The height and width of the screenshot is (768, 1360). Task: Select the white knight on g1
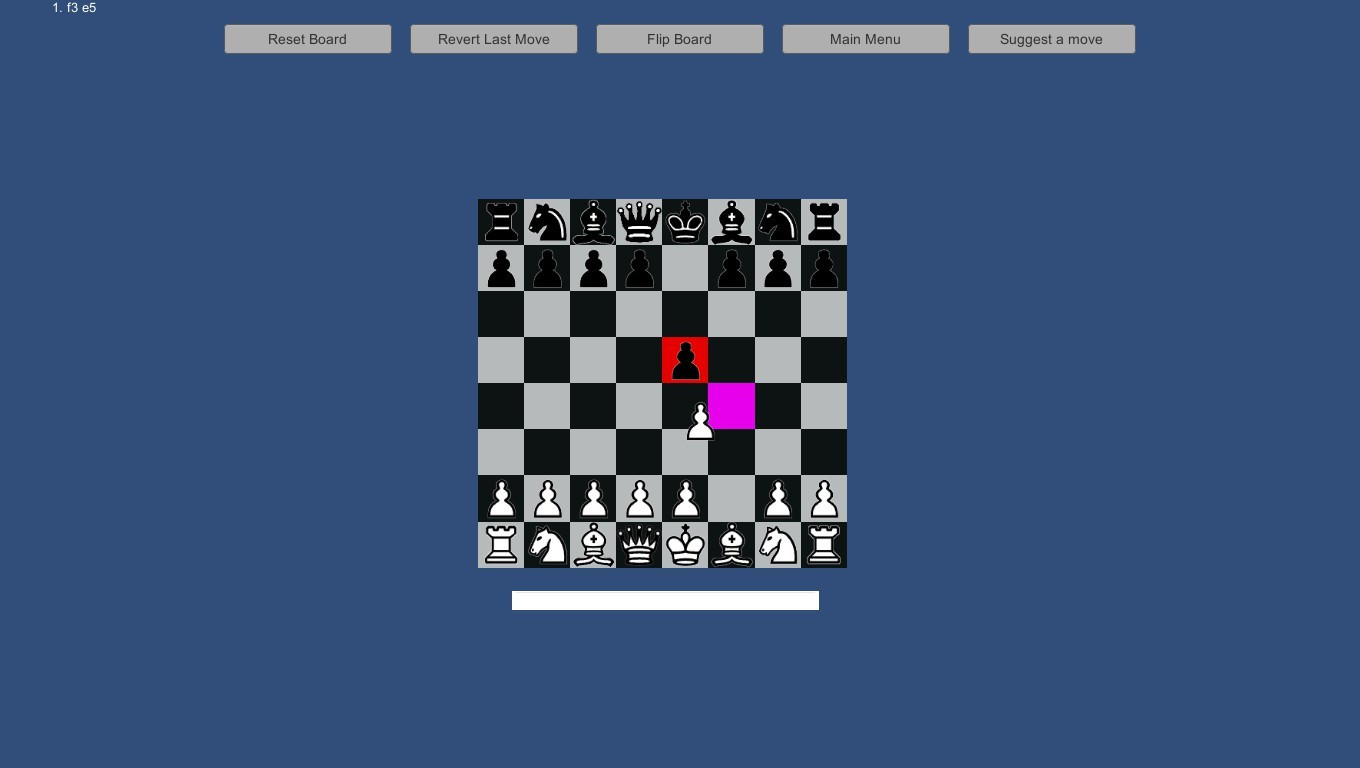click(x=777, y=545)
